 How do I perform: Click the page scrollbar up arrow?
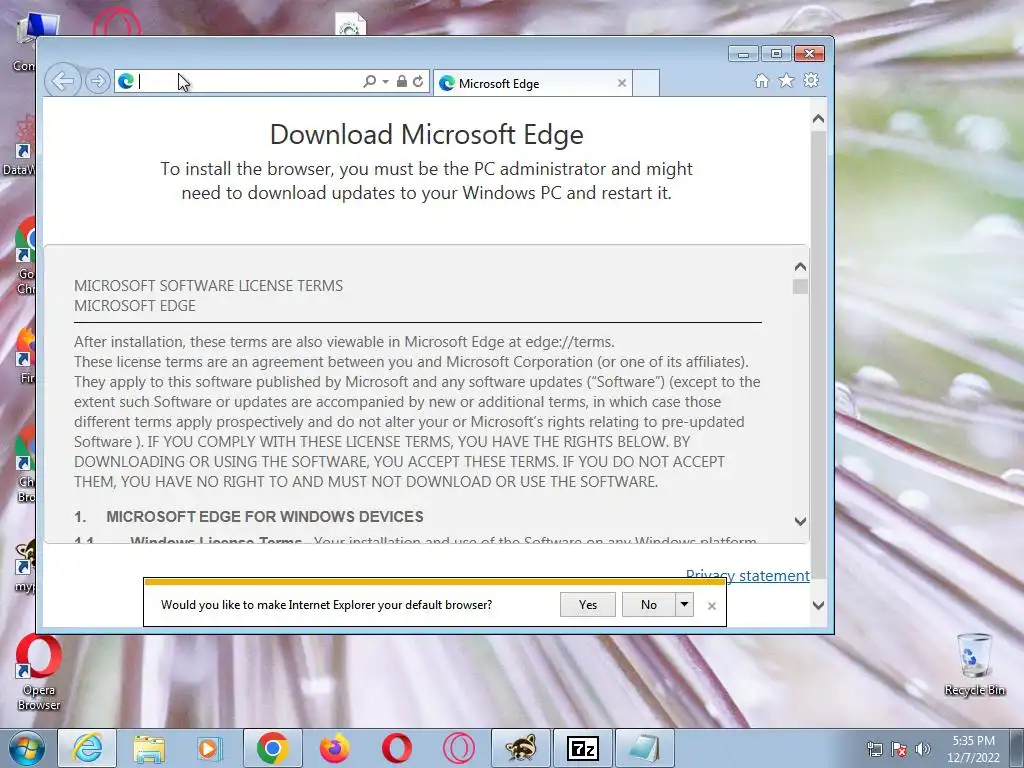pos(818,119)
